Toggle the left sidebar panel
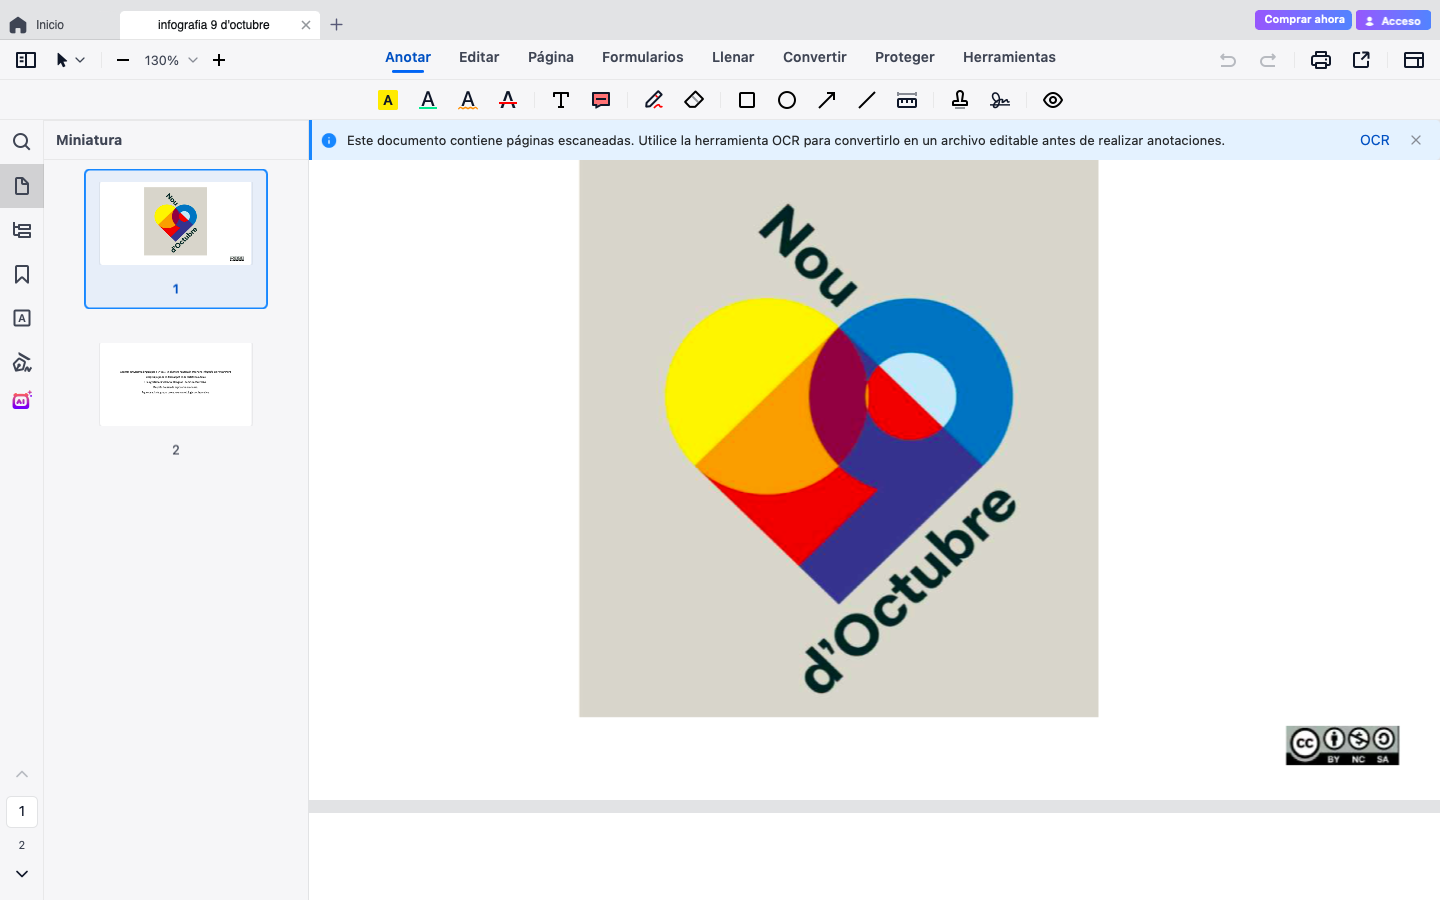The image size is (1440, 900). 26,60
